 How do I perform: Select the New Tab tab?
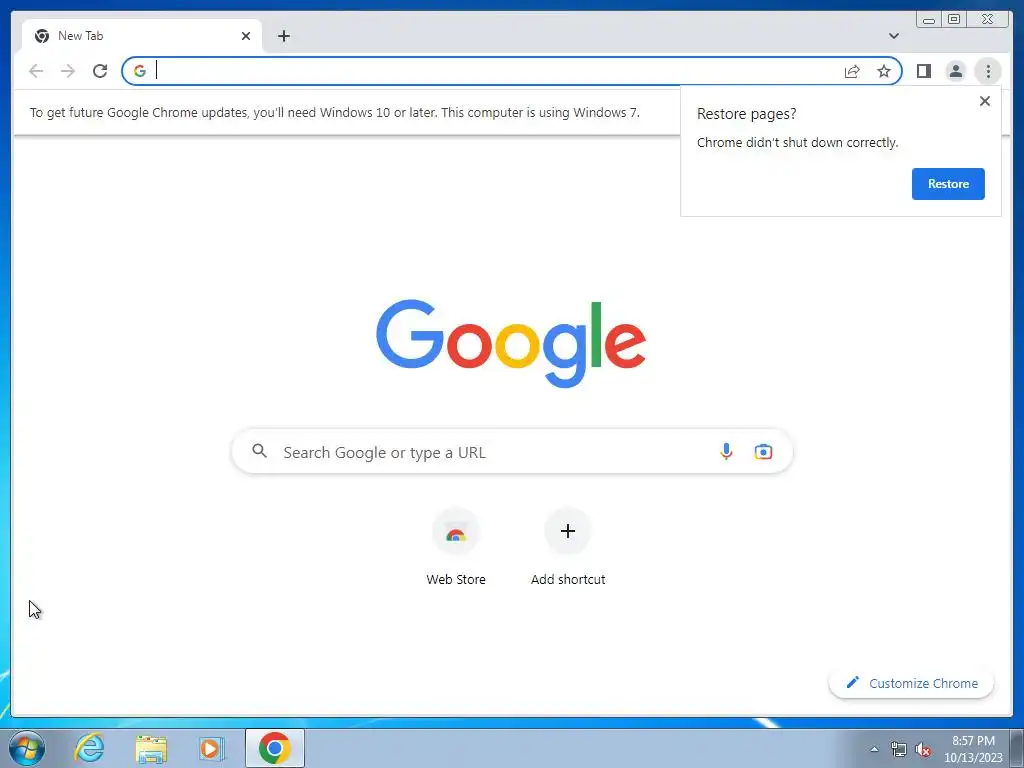(142, 36)
